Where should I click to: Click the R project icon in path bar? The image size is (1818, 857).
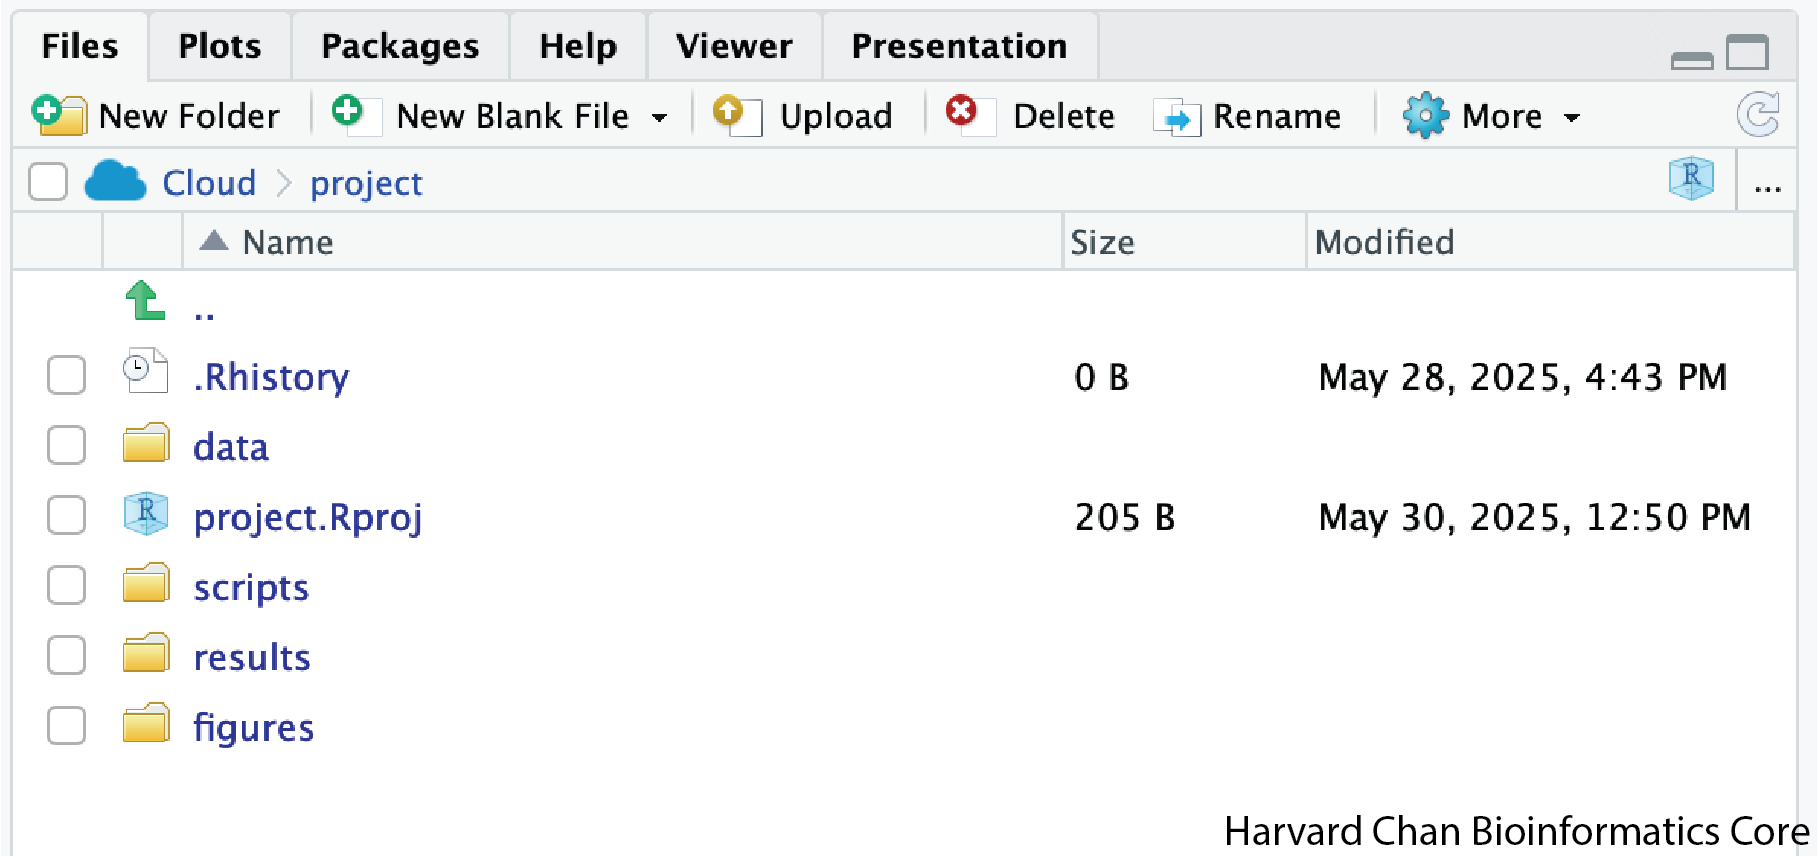(x=1691, y=179)
